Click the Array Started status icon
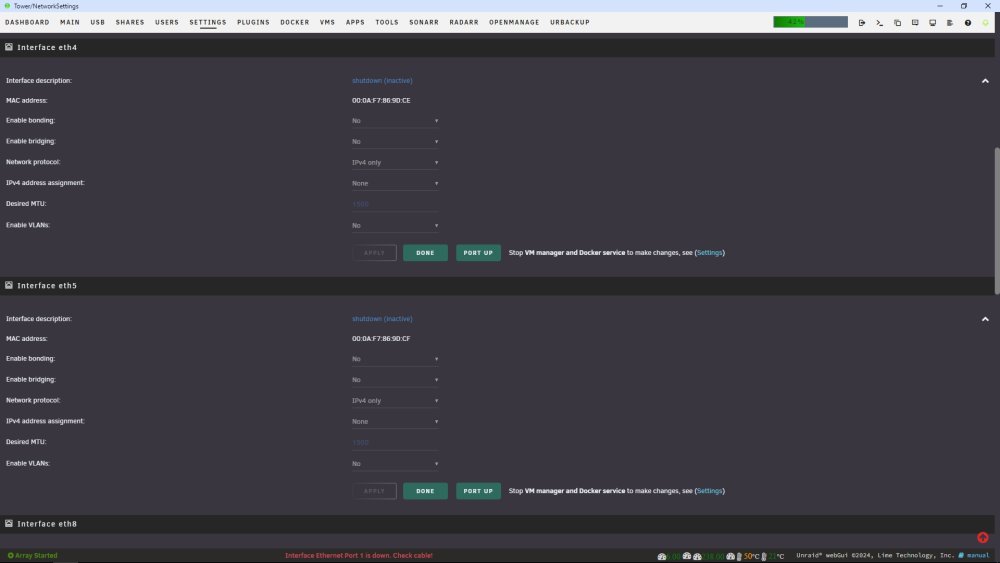 click(10, 555)
